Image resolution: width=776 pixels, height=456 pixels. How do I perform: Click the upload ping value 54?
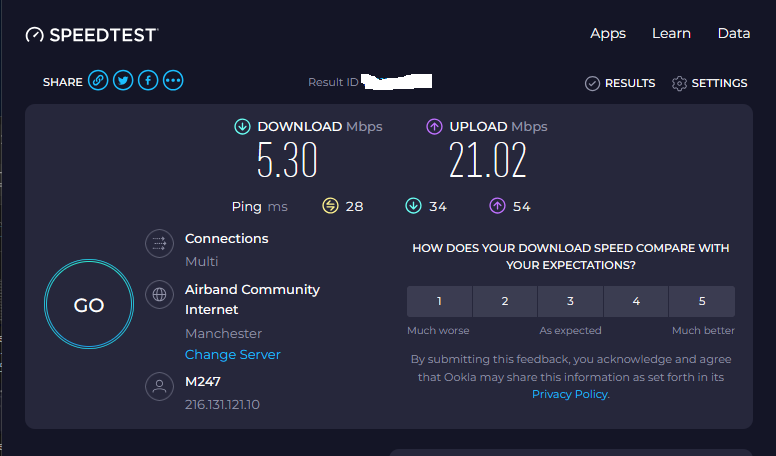pos(522,206)
